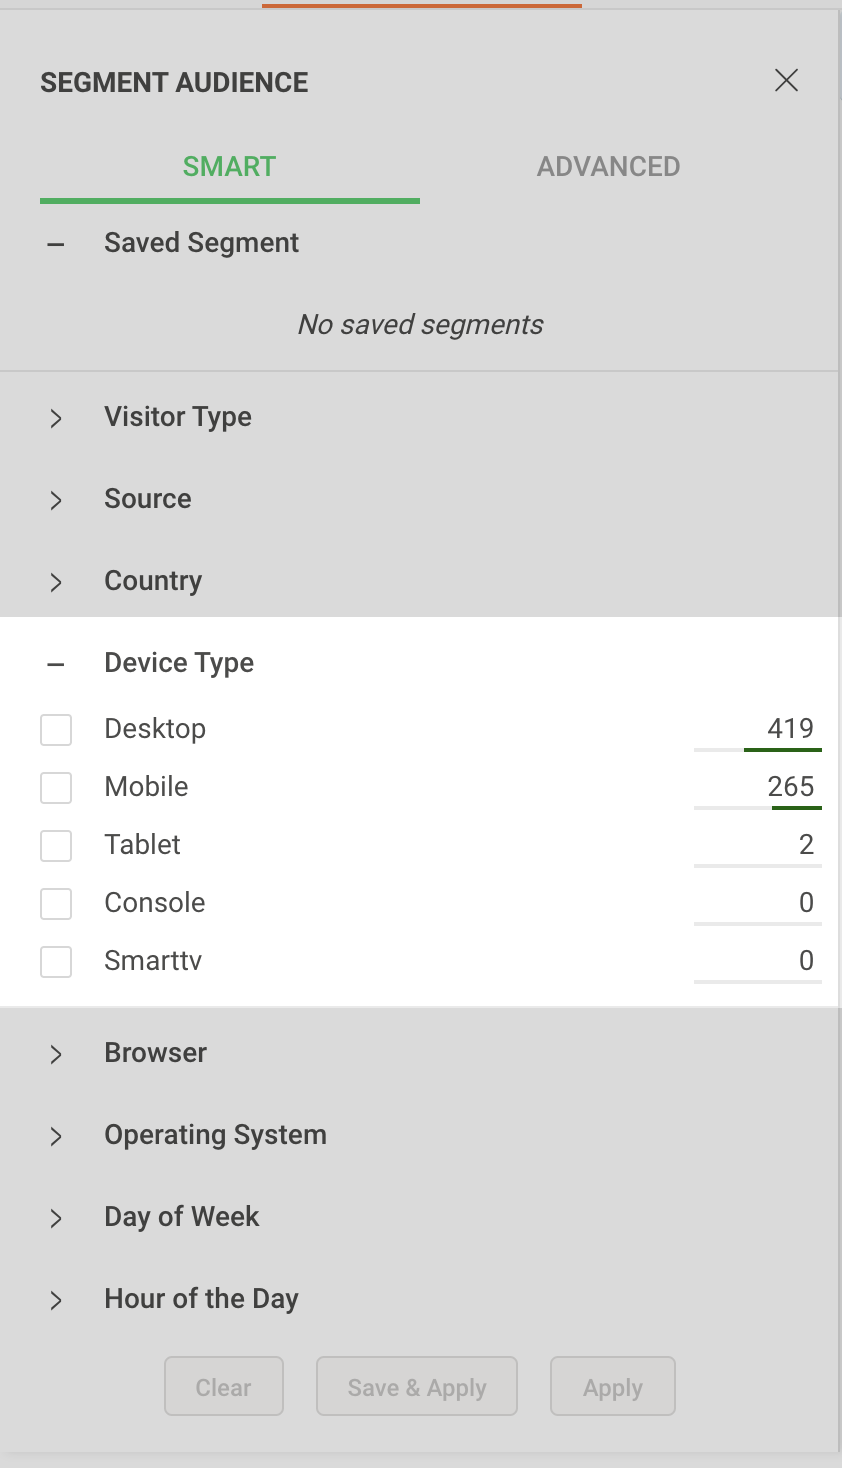This screenshot has height=1468, width=842.
Task: Tick the Tablet checkbox
Action: [x=56, y=846]
